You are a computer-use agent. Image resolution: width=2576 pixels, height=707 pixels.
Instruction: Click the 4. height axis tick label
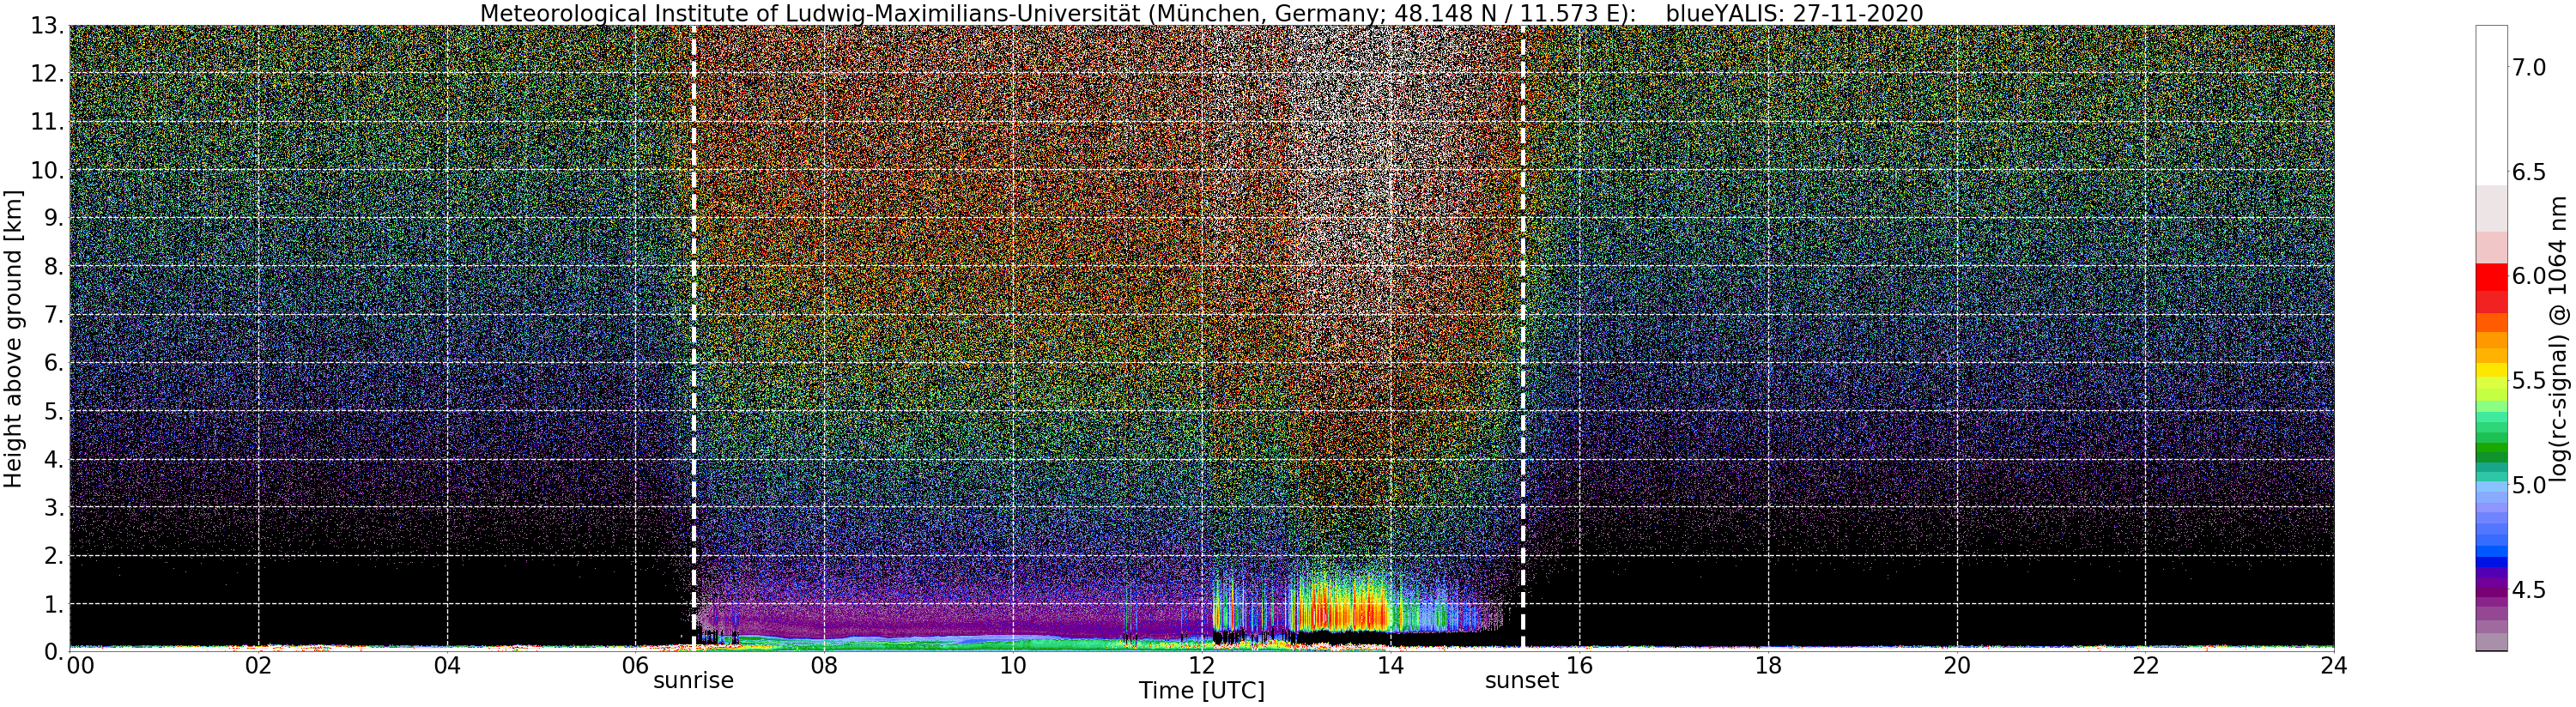(54, 459)
